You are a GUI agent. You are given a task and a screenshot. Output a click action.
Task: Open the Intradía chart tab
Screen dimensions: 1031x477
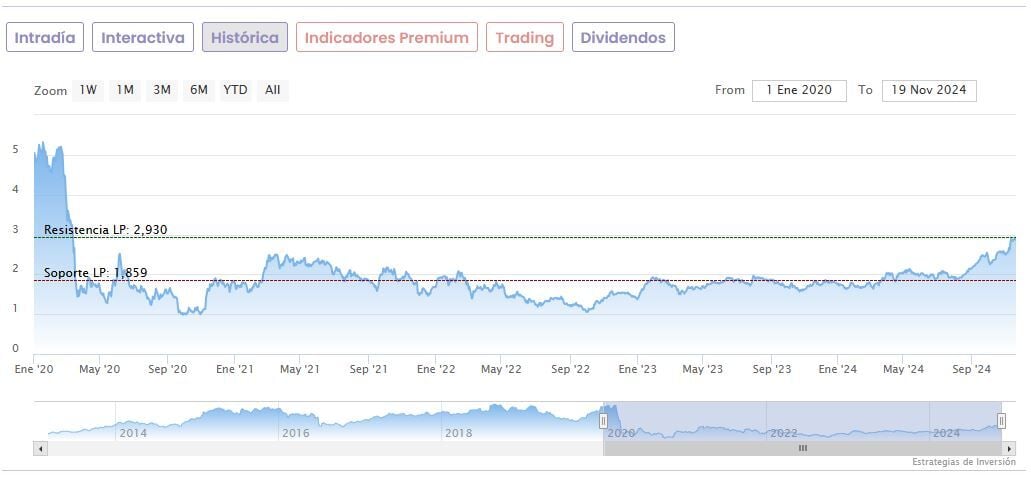coord(45,38)
